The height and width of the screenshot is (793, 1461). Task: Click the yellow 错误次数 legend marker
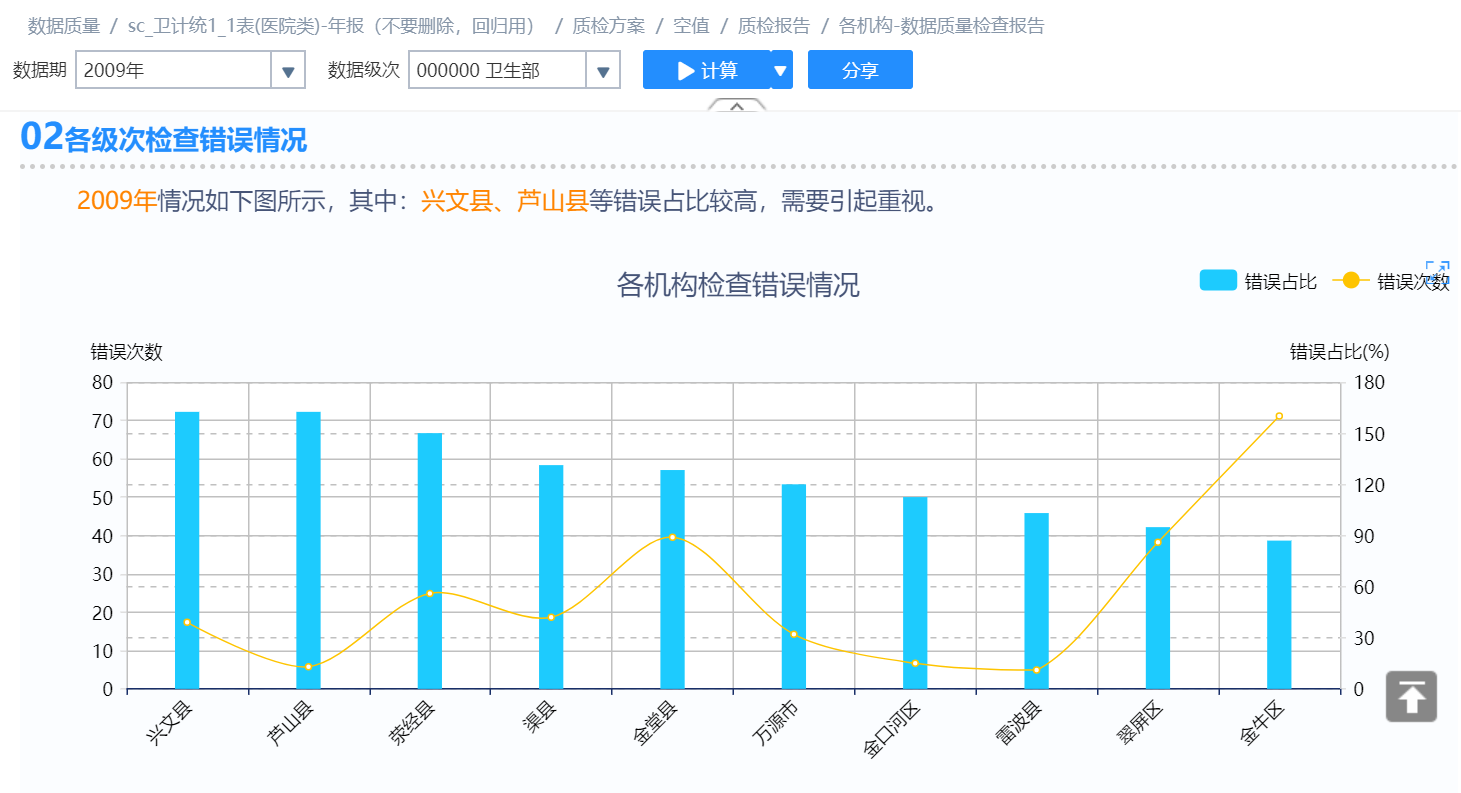[x=1351, y=281]
